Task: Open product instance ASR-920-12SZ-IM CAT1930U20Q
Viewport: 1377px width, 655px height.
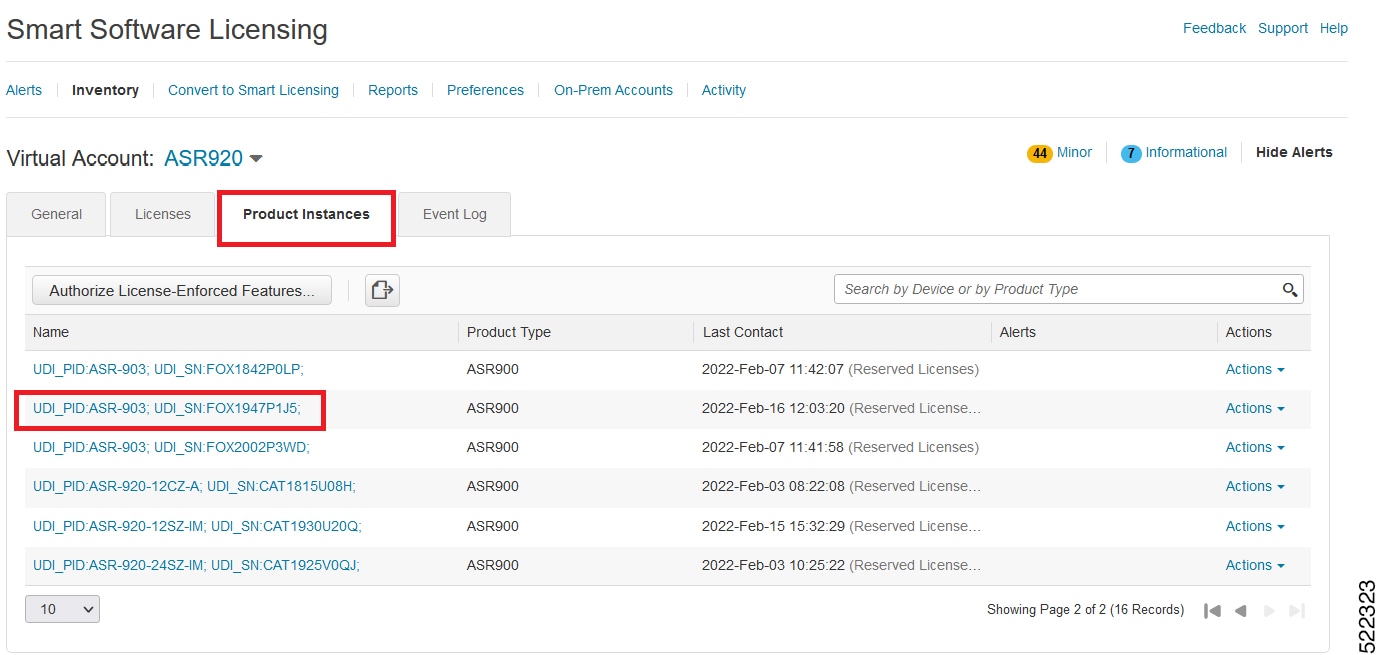Action: coord(197,526)
